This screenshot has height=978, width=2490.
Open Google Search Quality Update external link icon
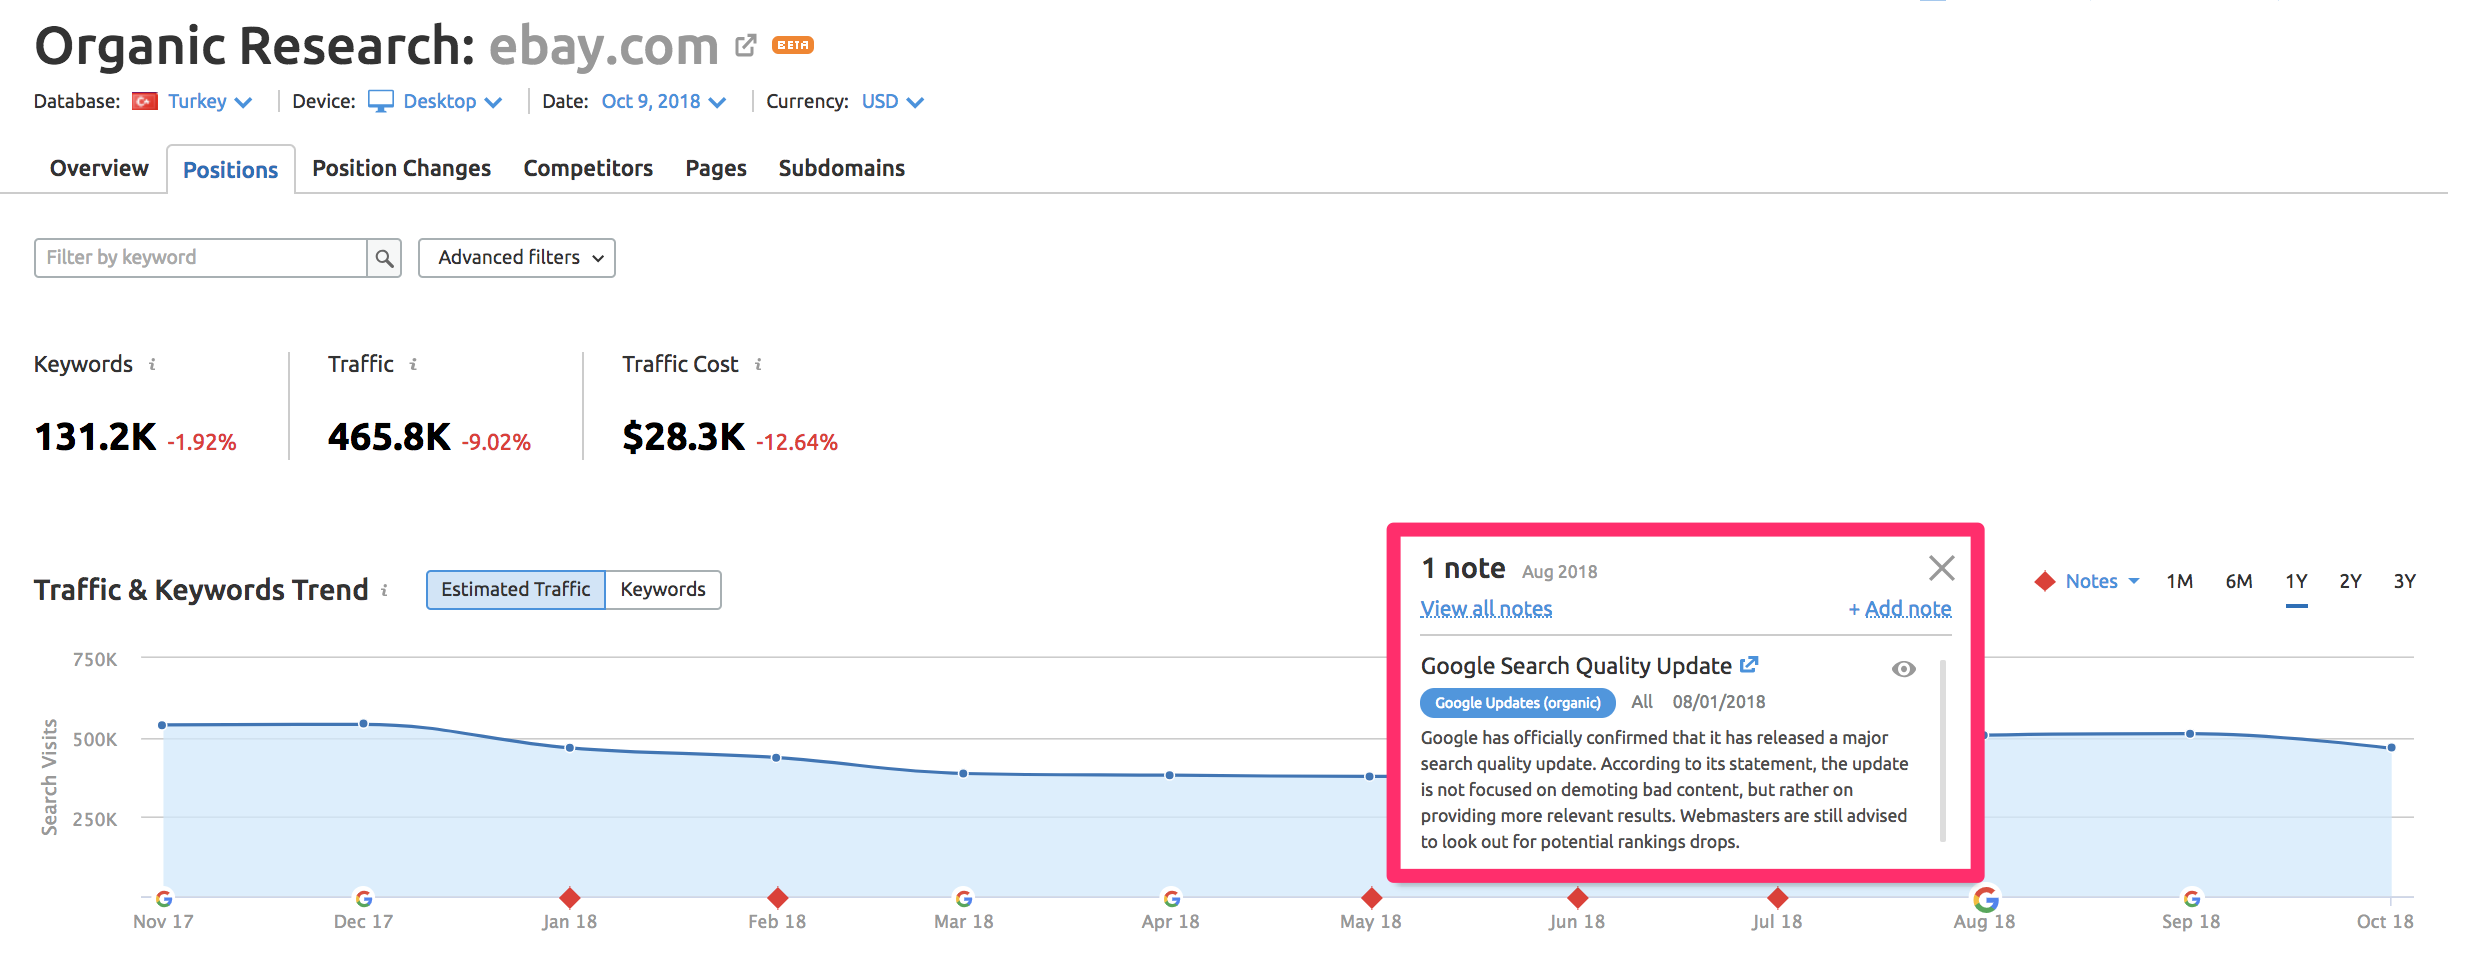pyautogui.click(x=1749, y=665)
